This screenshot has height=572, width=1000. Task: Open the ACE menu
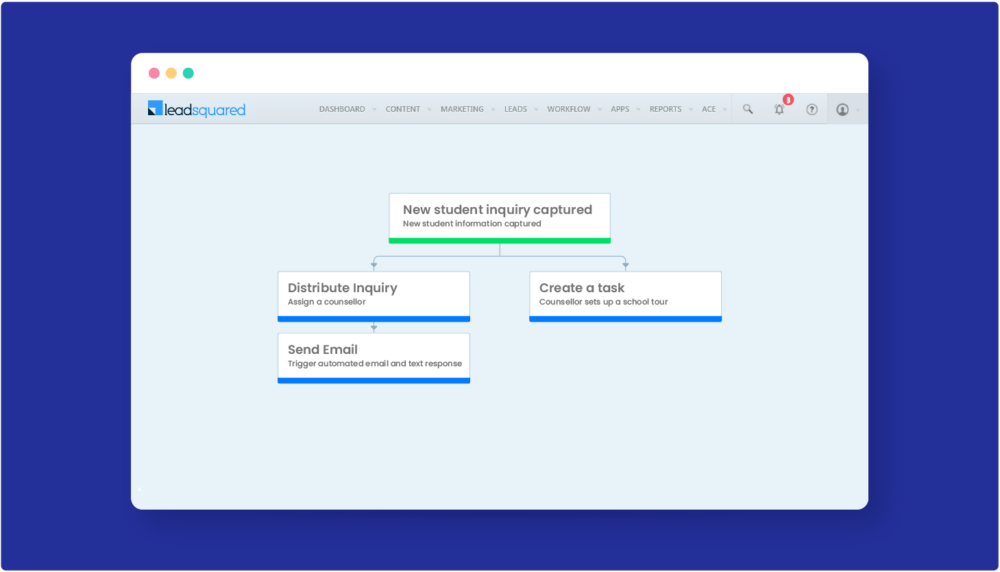pos(709,109)
